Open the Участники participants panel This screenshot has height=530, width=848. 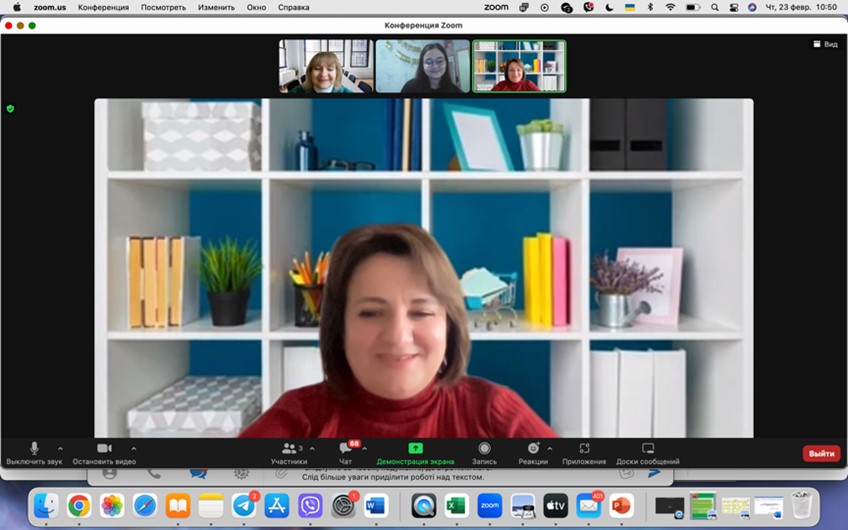tap(289, 453)
